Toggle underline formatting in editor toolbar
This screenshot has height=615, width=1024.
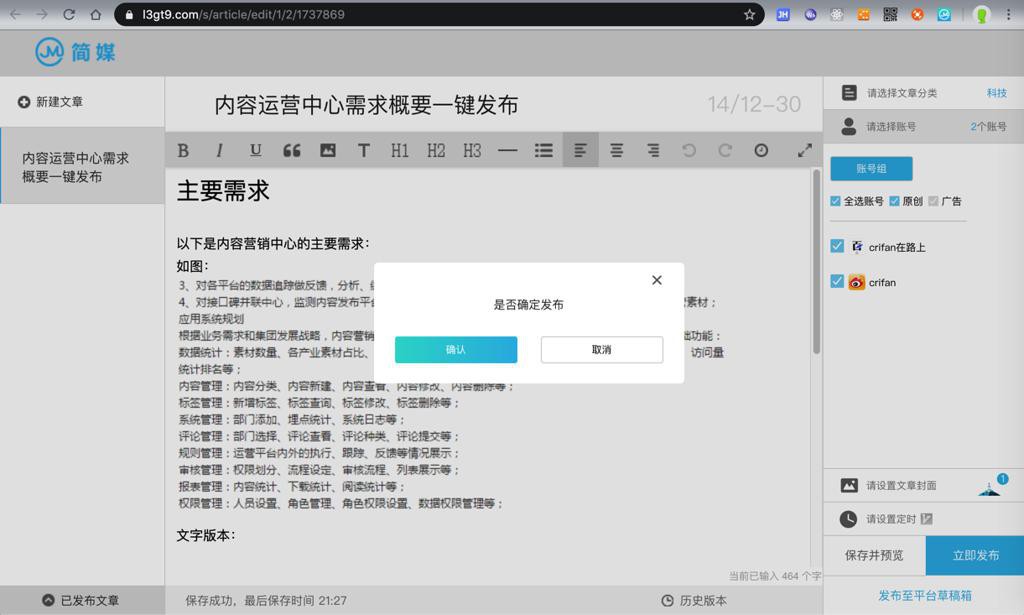coord(255,150)
